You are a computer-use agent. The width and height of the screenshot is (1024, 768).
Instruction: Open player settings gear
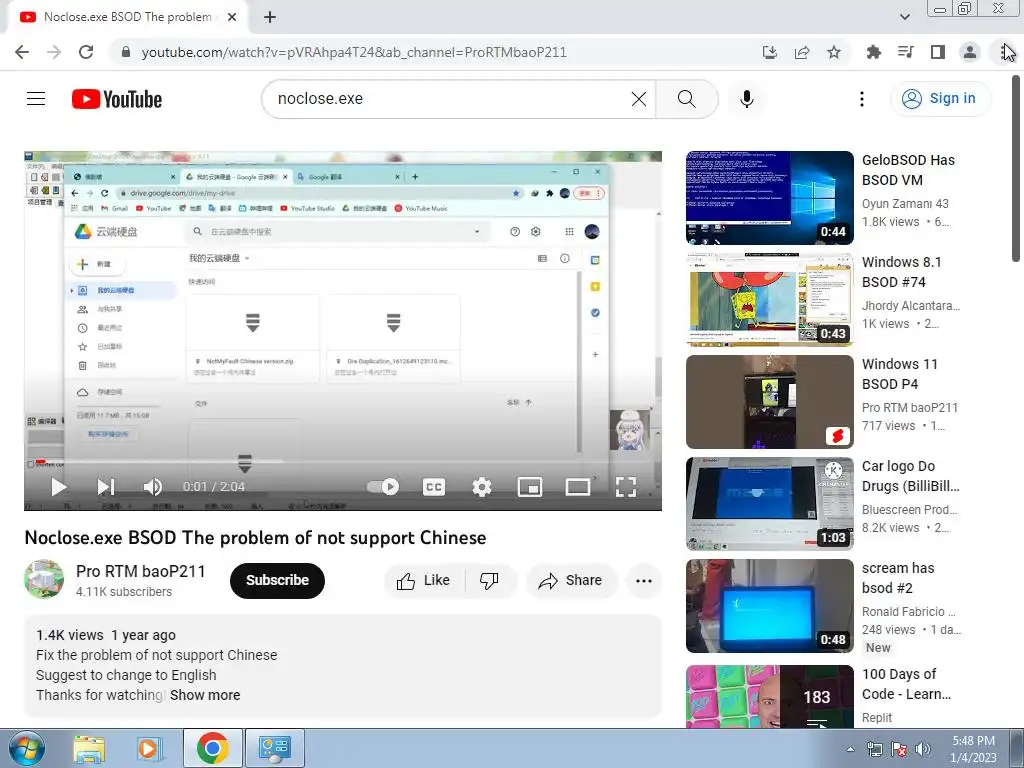pos(482,487)
